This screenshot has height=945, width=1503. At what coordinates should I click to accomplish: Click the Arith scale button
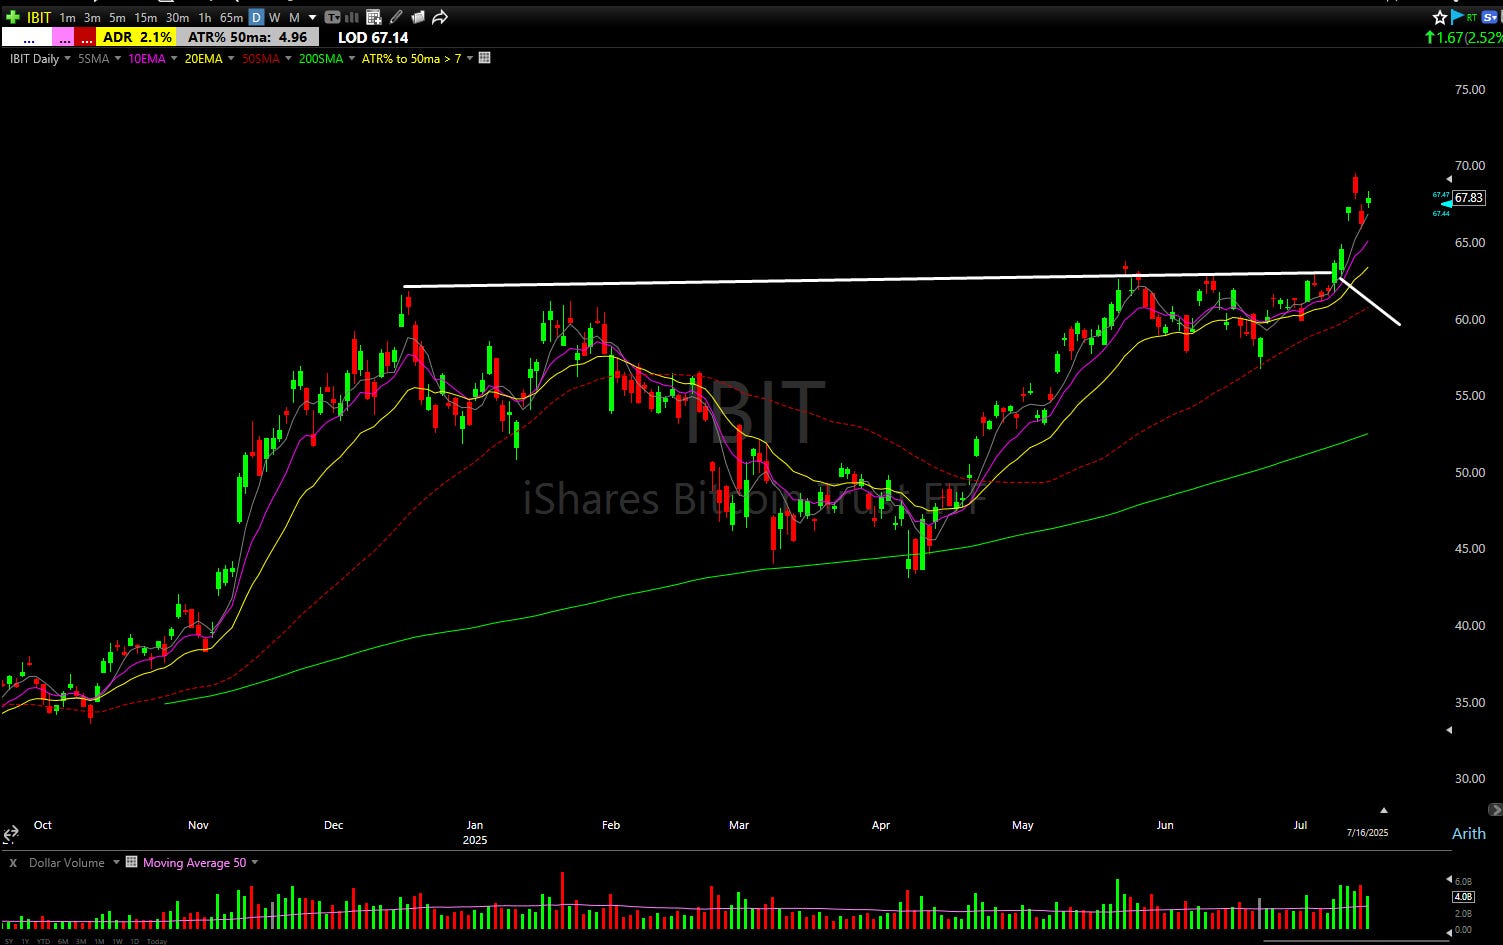click(x=1468, y=833)
